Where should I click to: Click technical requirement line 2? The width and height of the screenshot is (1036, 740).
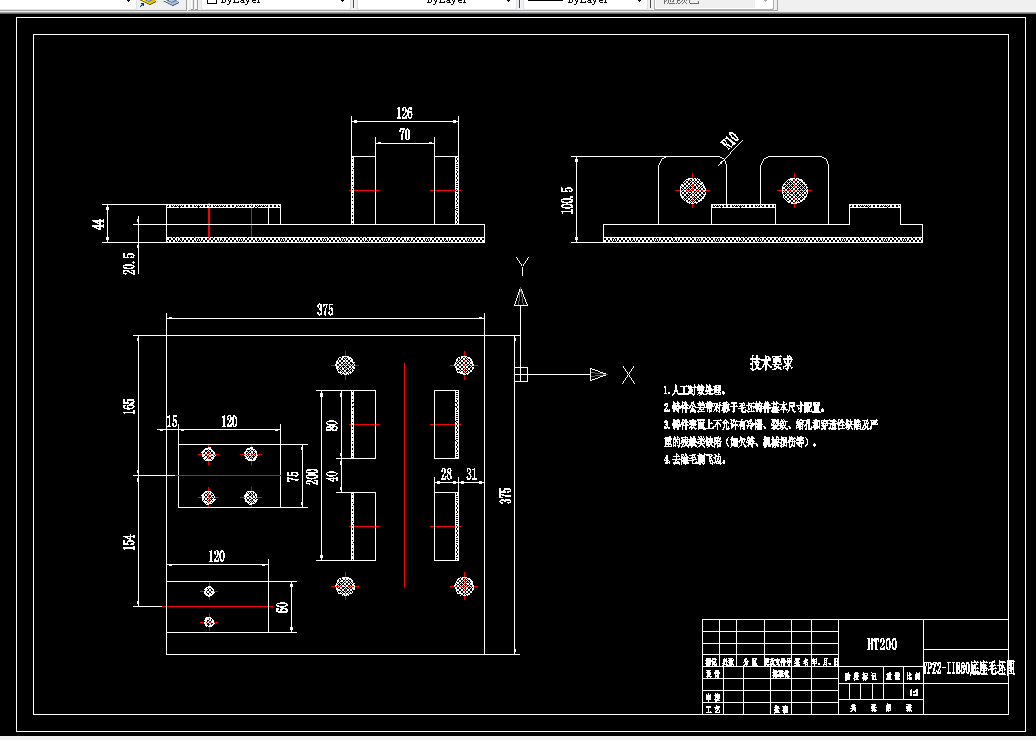tap(745, 408)
